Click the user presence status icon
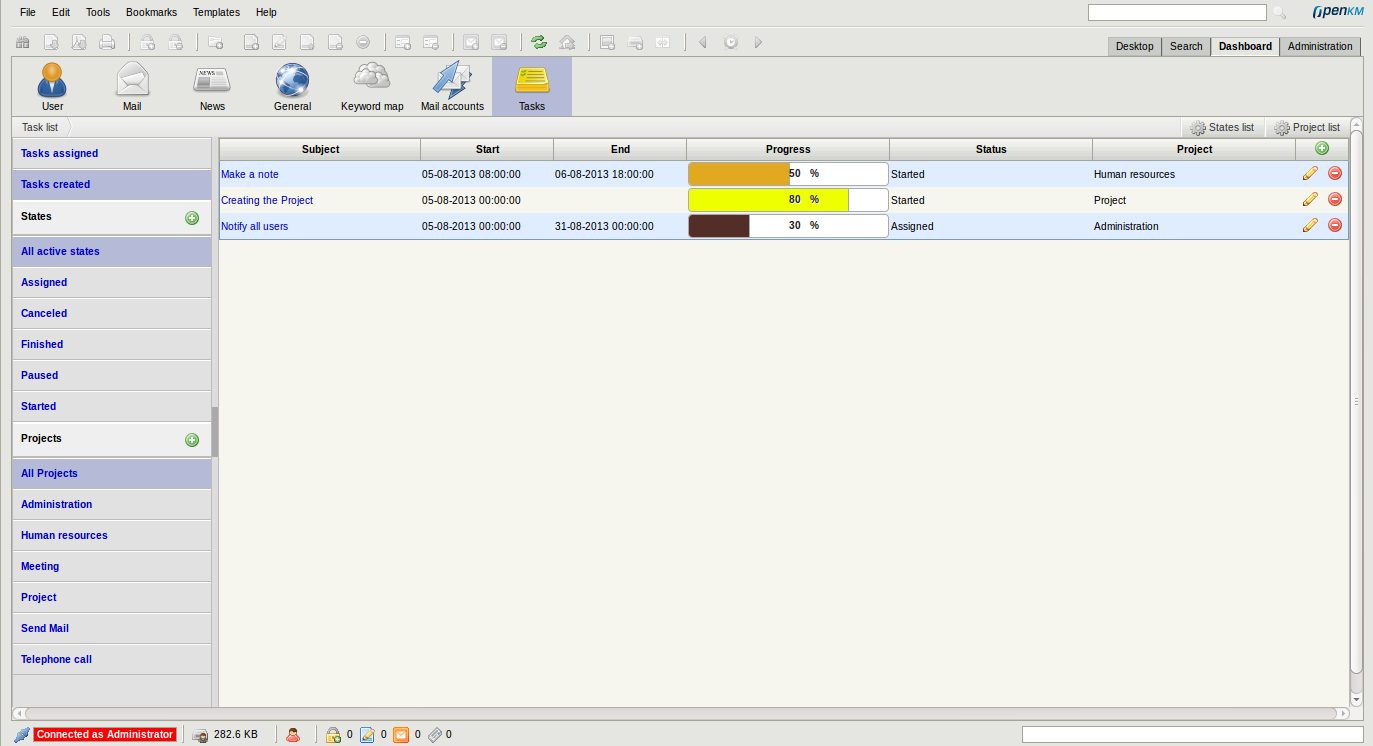1373x746 pixels. [x=293, y=734]
